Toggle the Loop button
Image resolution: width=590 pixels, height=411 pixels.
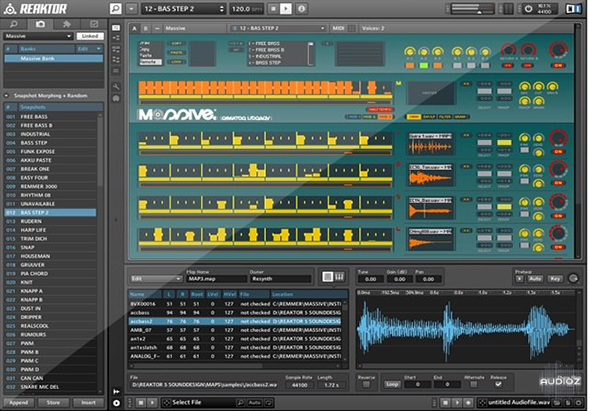point(392,384)
